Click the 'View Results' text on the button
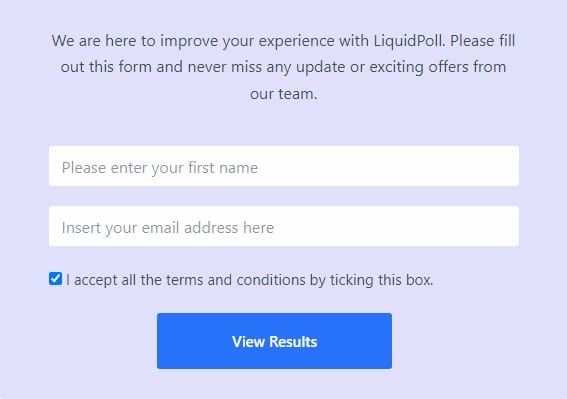This screenshot has width=567, height=399. point(274,341)
